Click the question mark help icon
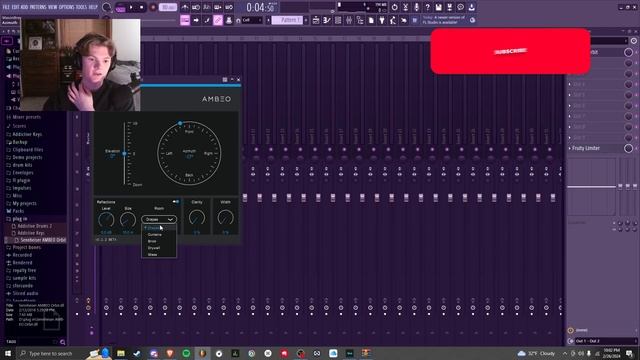Image resolution: width=640 pixels, height=360 pixels. (x=427, y=7)
